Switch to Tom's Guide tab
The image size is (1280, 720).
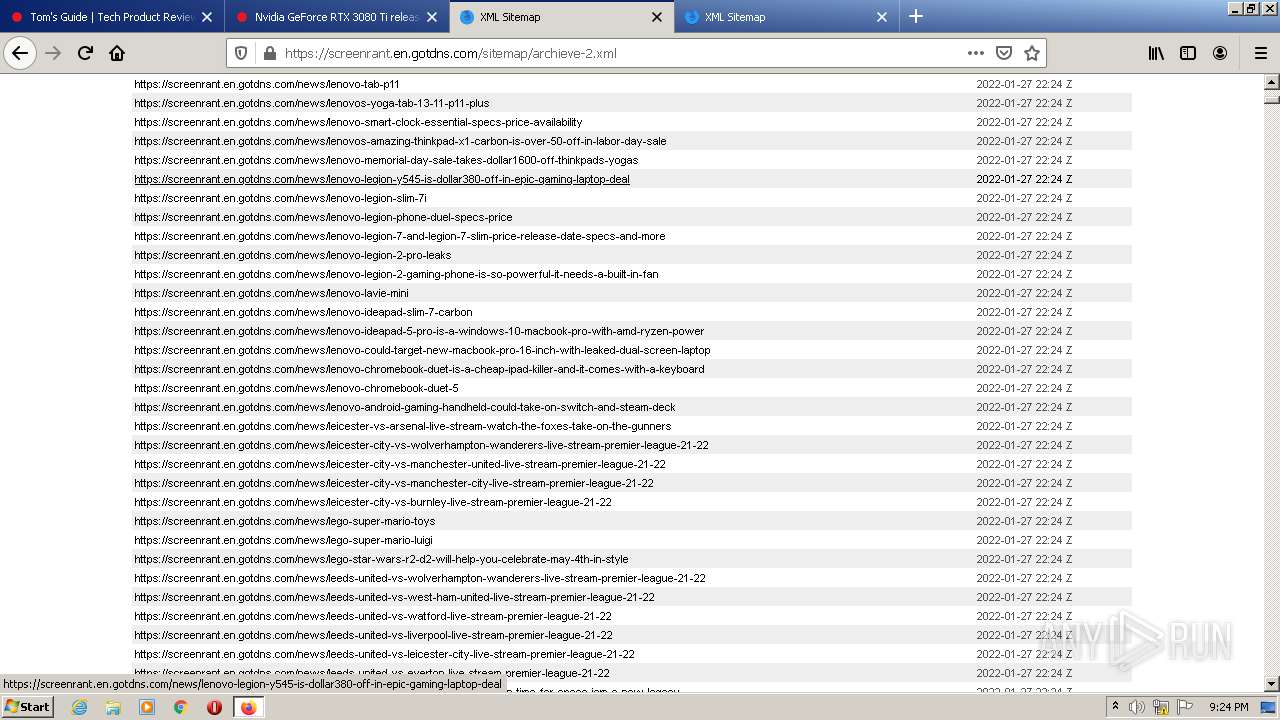tap(112, 17)
